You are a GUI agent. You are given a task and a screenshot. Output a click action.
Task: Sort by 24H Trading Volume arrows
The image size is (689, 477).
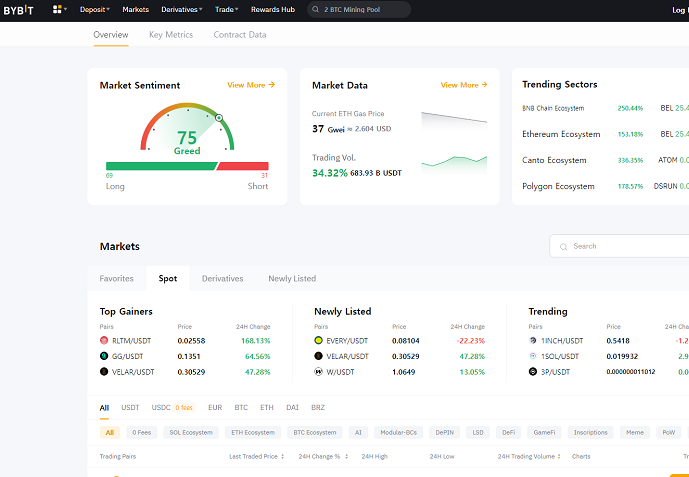pyautogui.click(x=559, y=456)
